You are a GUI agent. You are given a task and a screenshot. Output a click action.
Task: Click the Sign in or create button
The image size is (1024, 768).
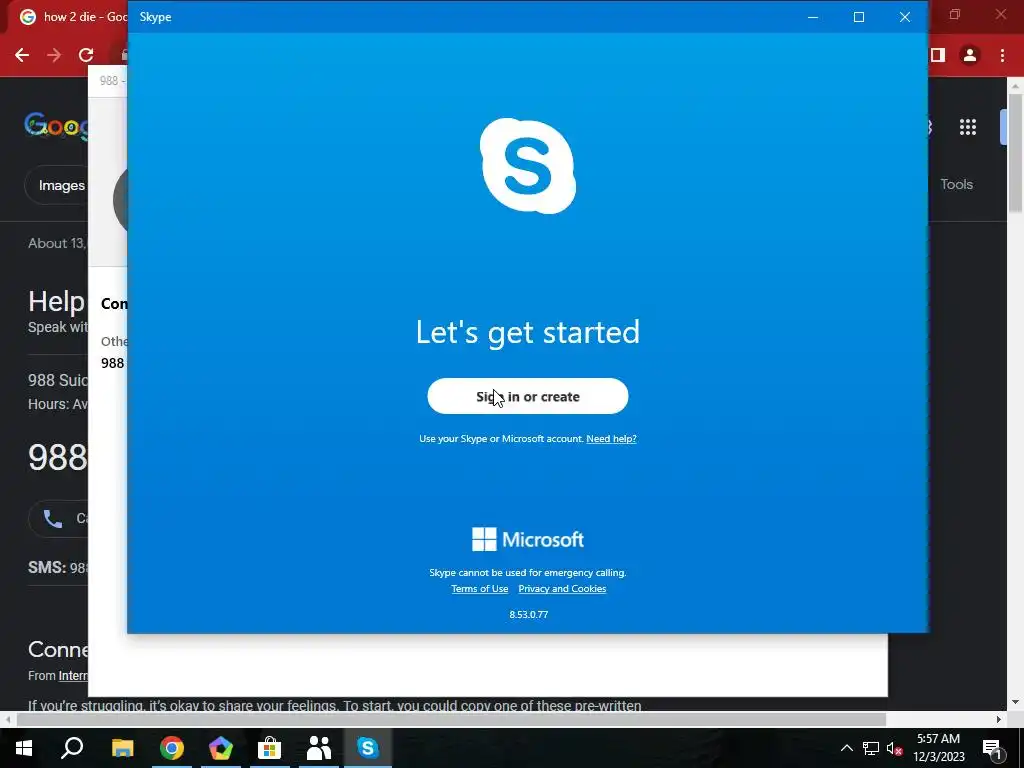click(528, 396)
